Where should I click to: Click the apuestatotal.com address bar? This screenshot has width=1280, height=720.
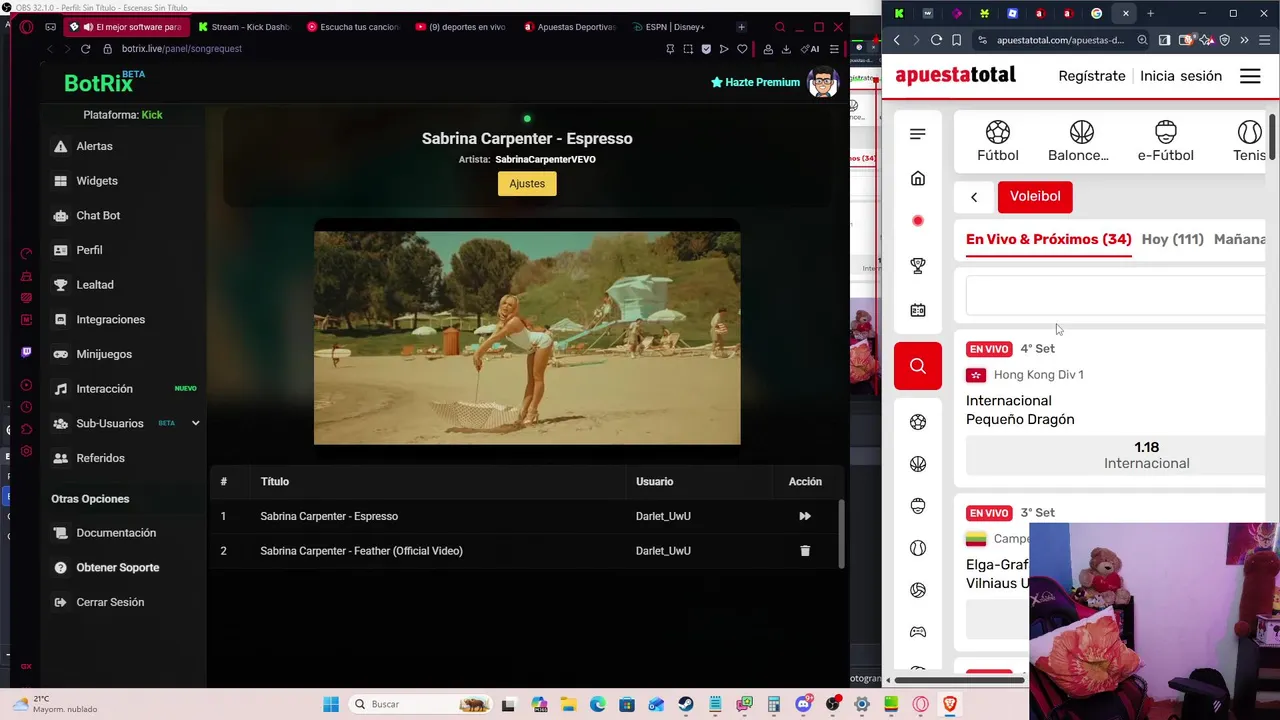coord(1060,40)
